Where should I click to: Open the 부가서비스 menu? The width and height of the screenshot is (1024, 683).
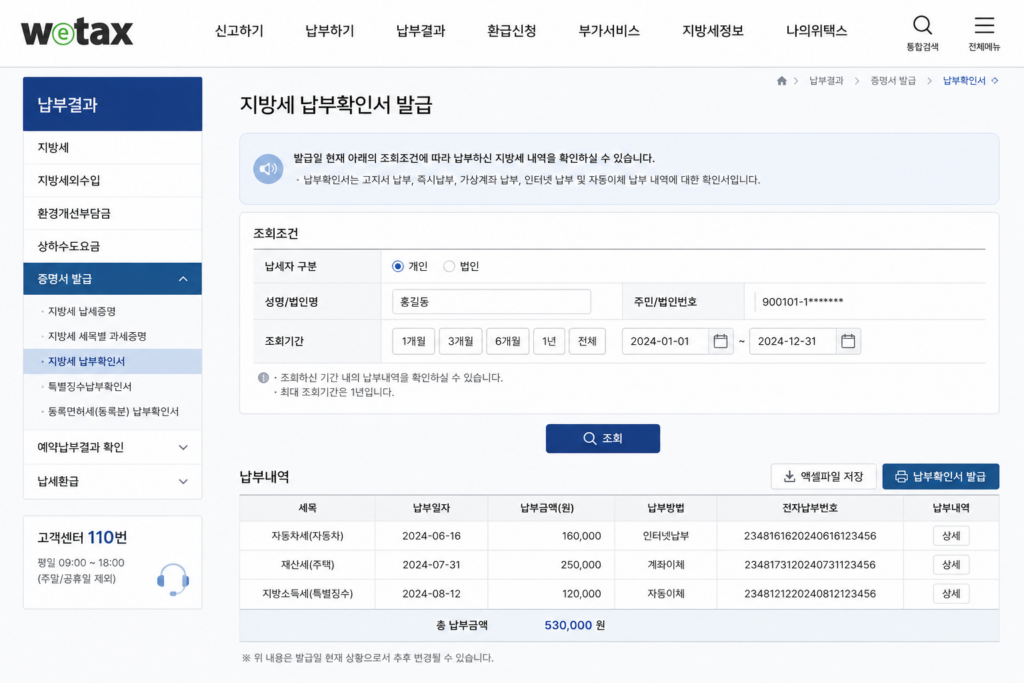coord(609,31)
